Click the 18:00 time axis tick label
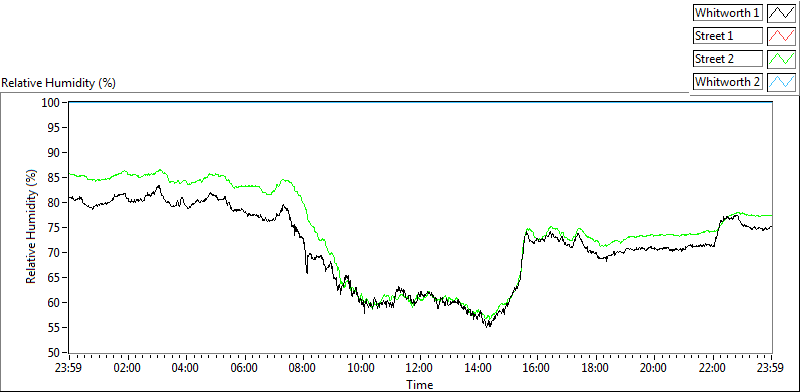Viewport: 800px width, 392px height. (596, 368)
